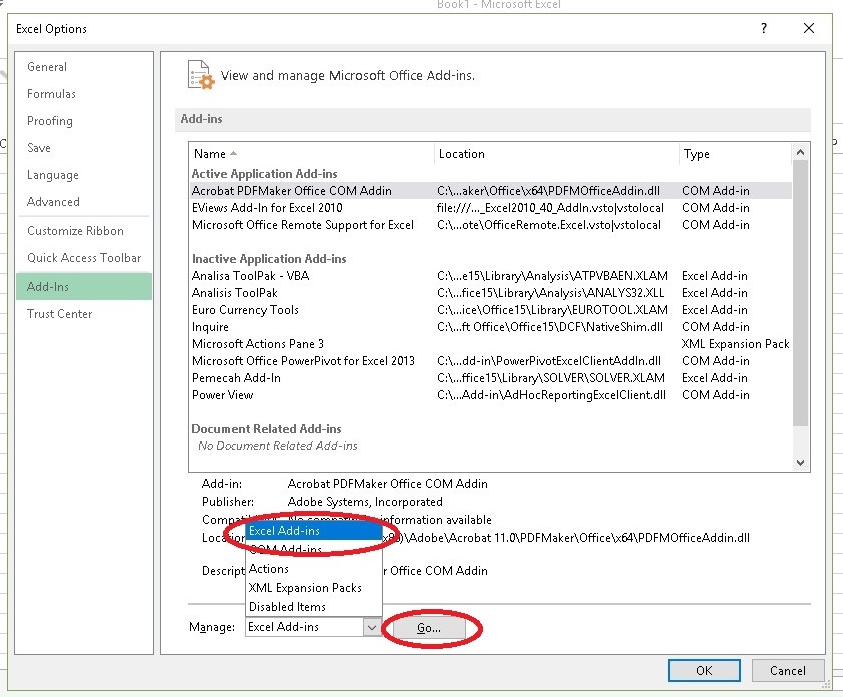
Task: Pick XML Expansion Packs option
Action: tap(305, 588)
